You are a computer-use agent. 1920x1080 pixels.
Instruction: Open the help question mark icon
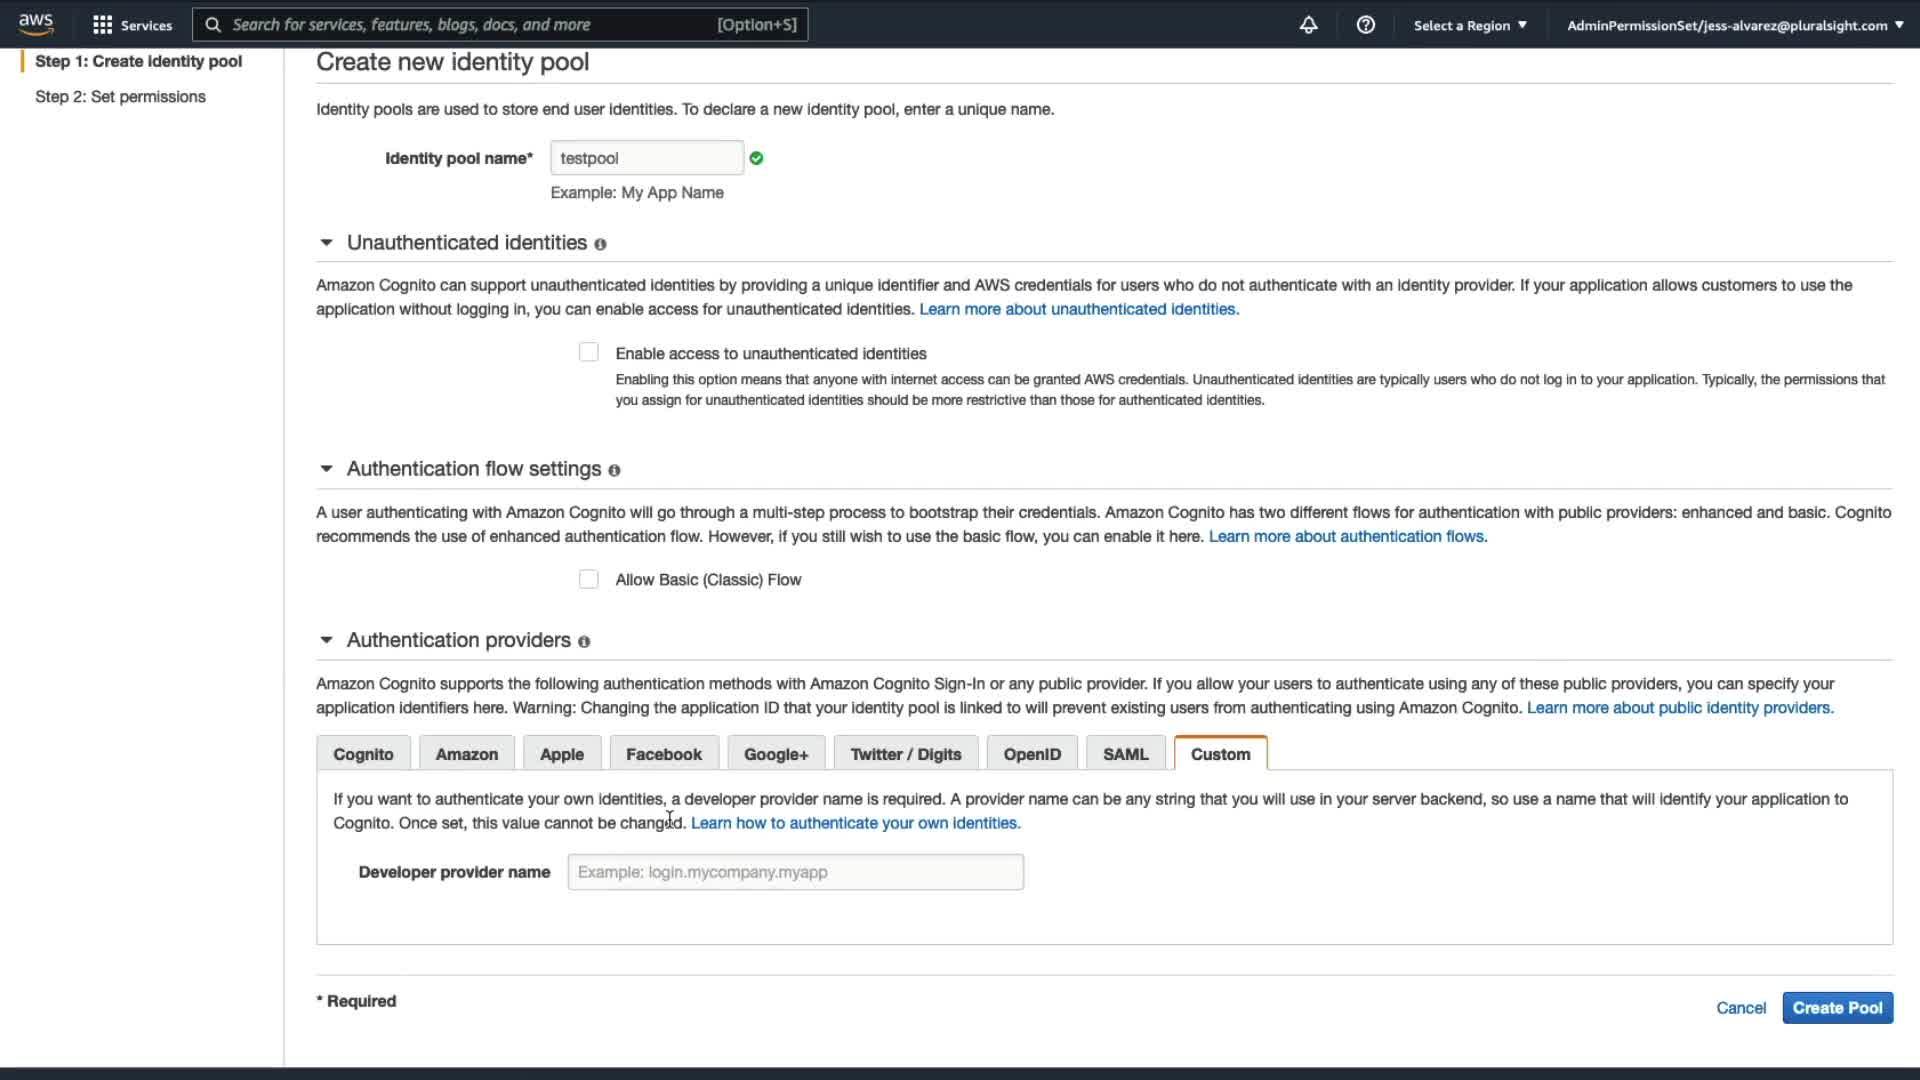point(1365,25)
